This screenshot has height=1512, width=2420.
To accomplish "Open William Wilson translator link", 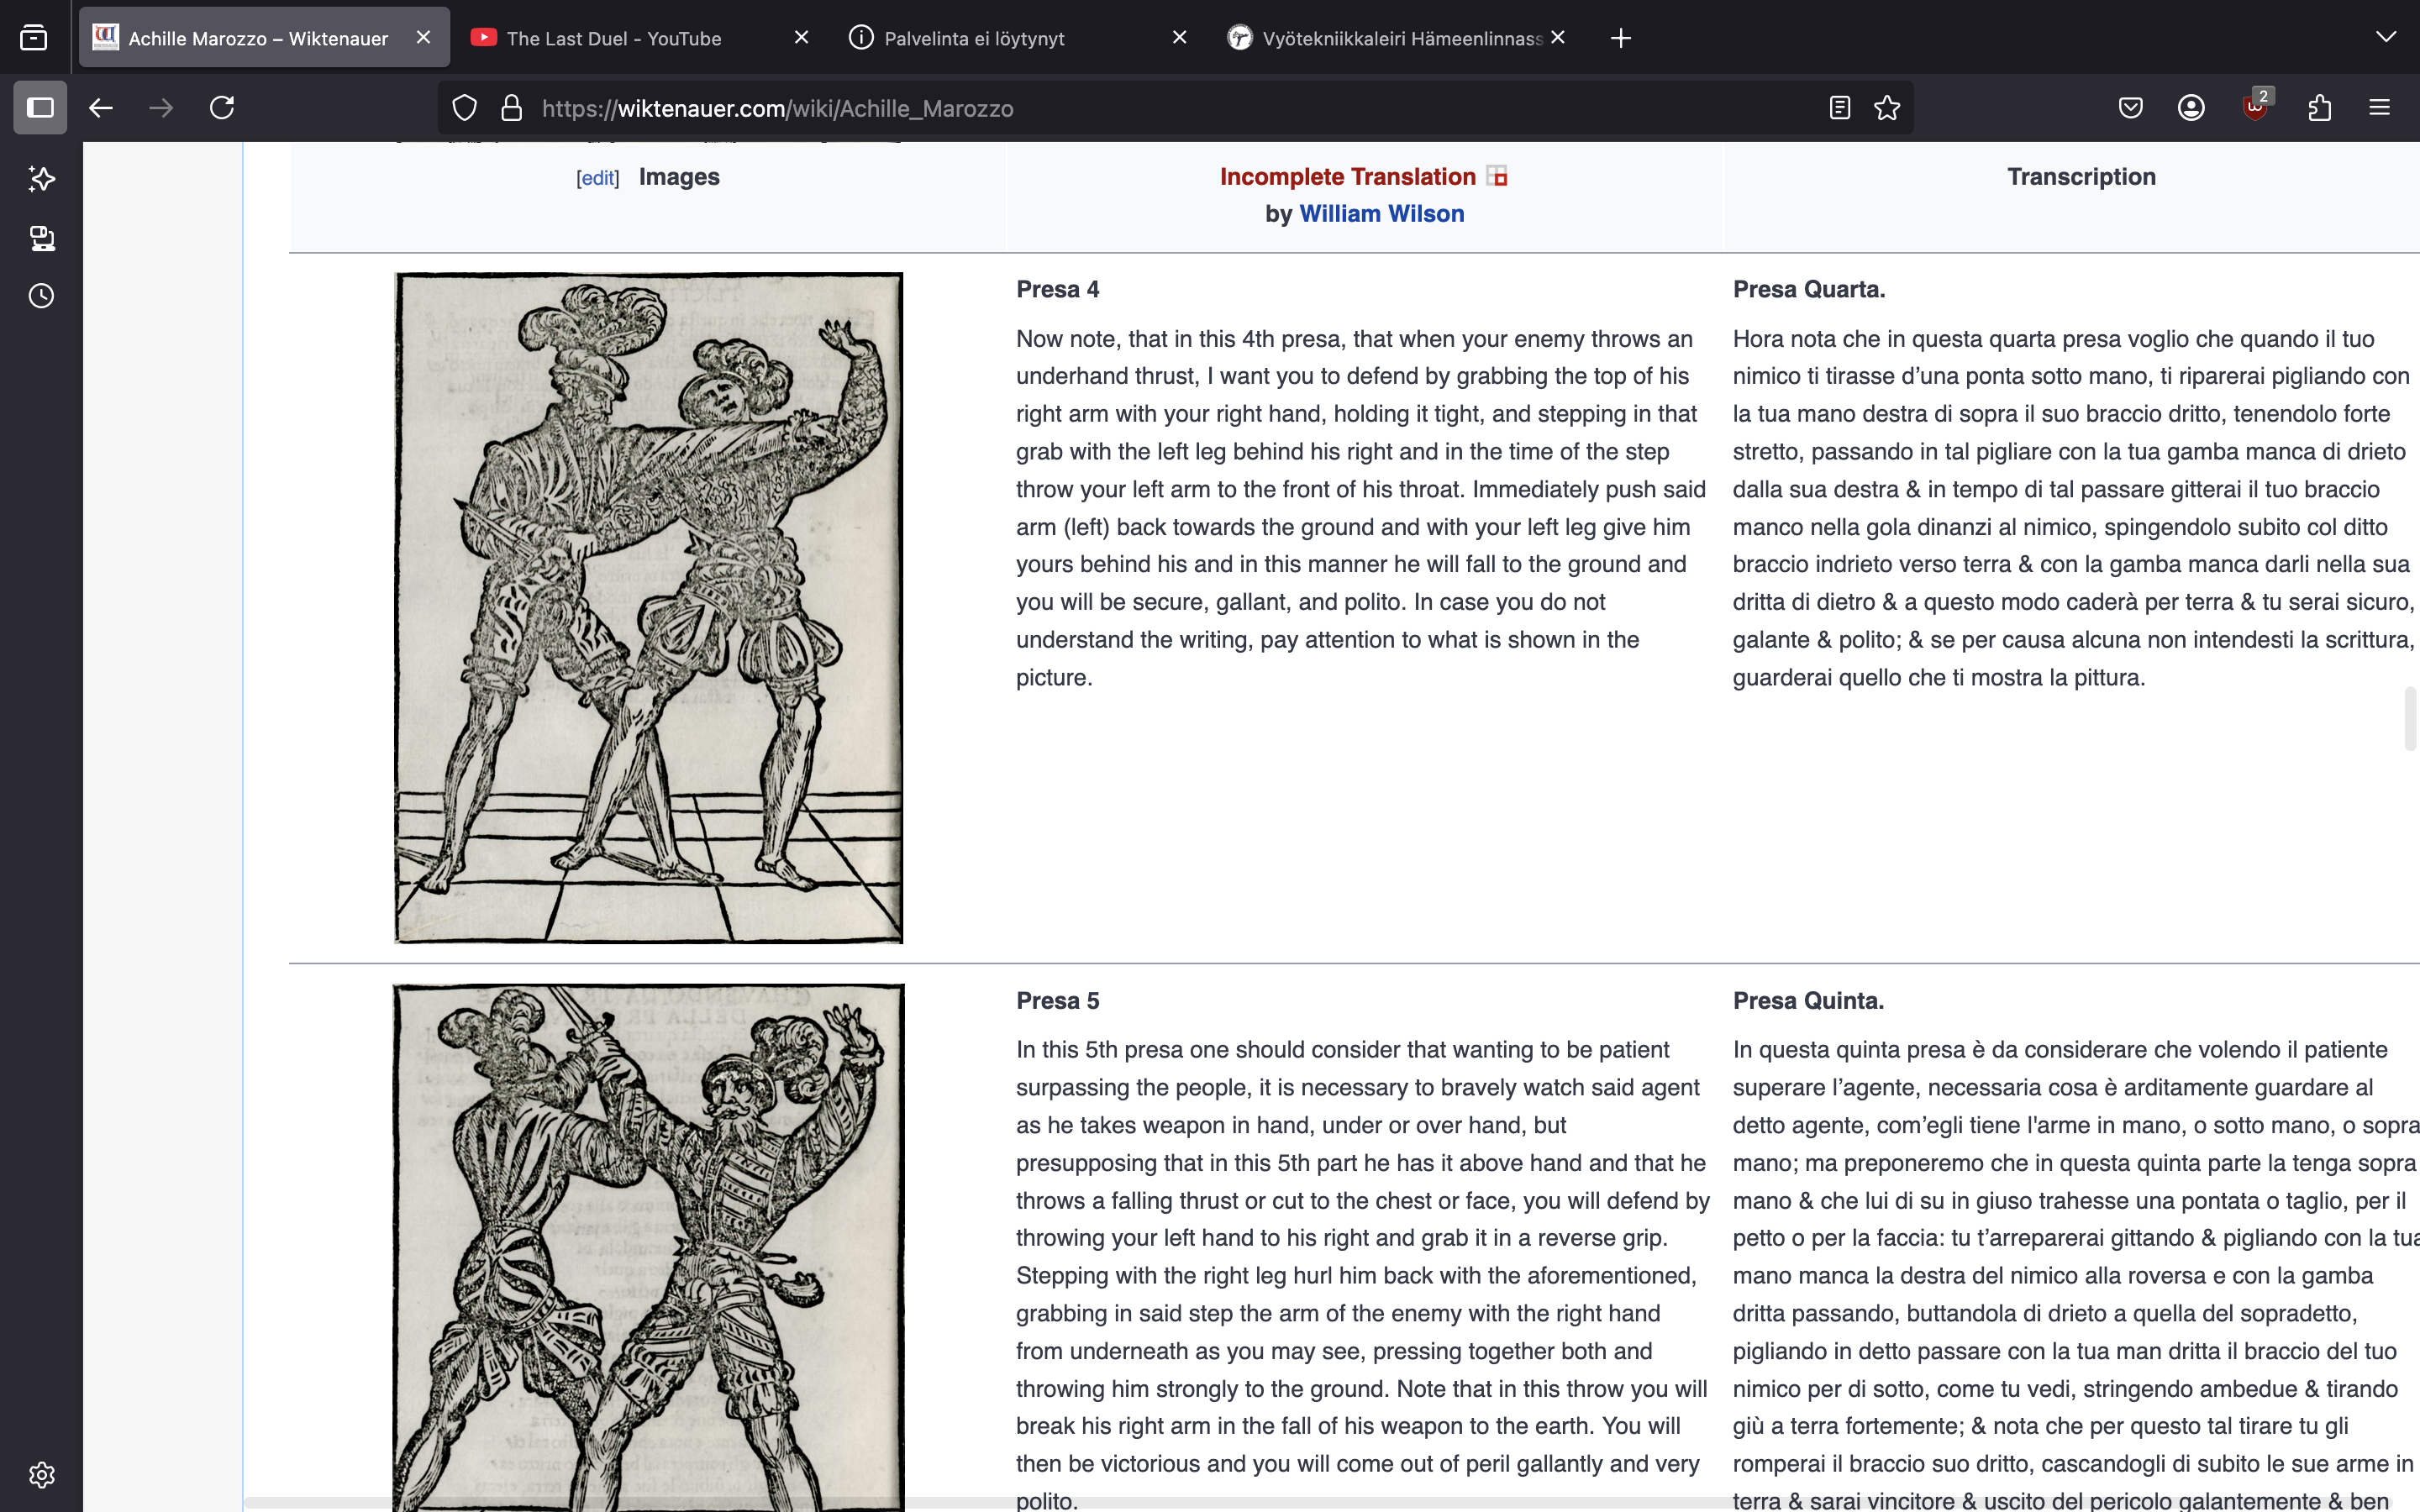I will [1381, 214].
